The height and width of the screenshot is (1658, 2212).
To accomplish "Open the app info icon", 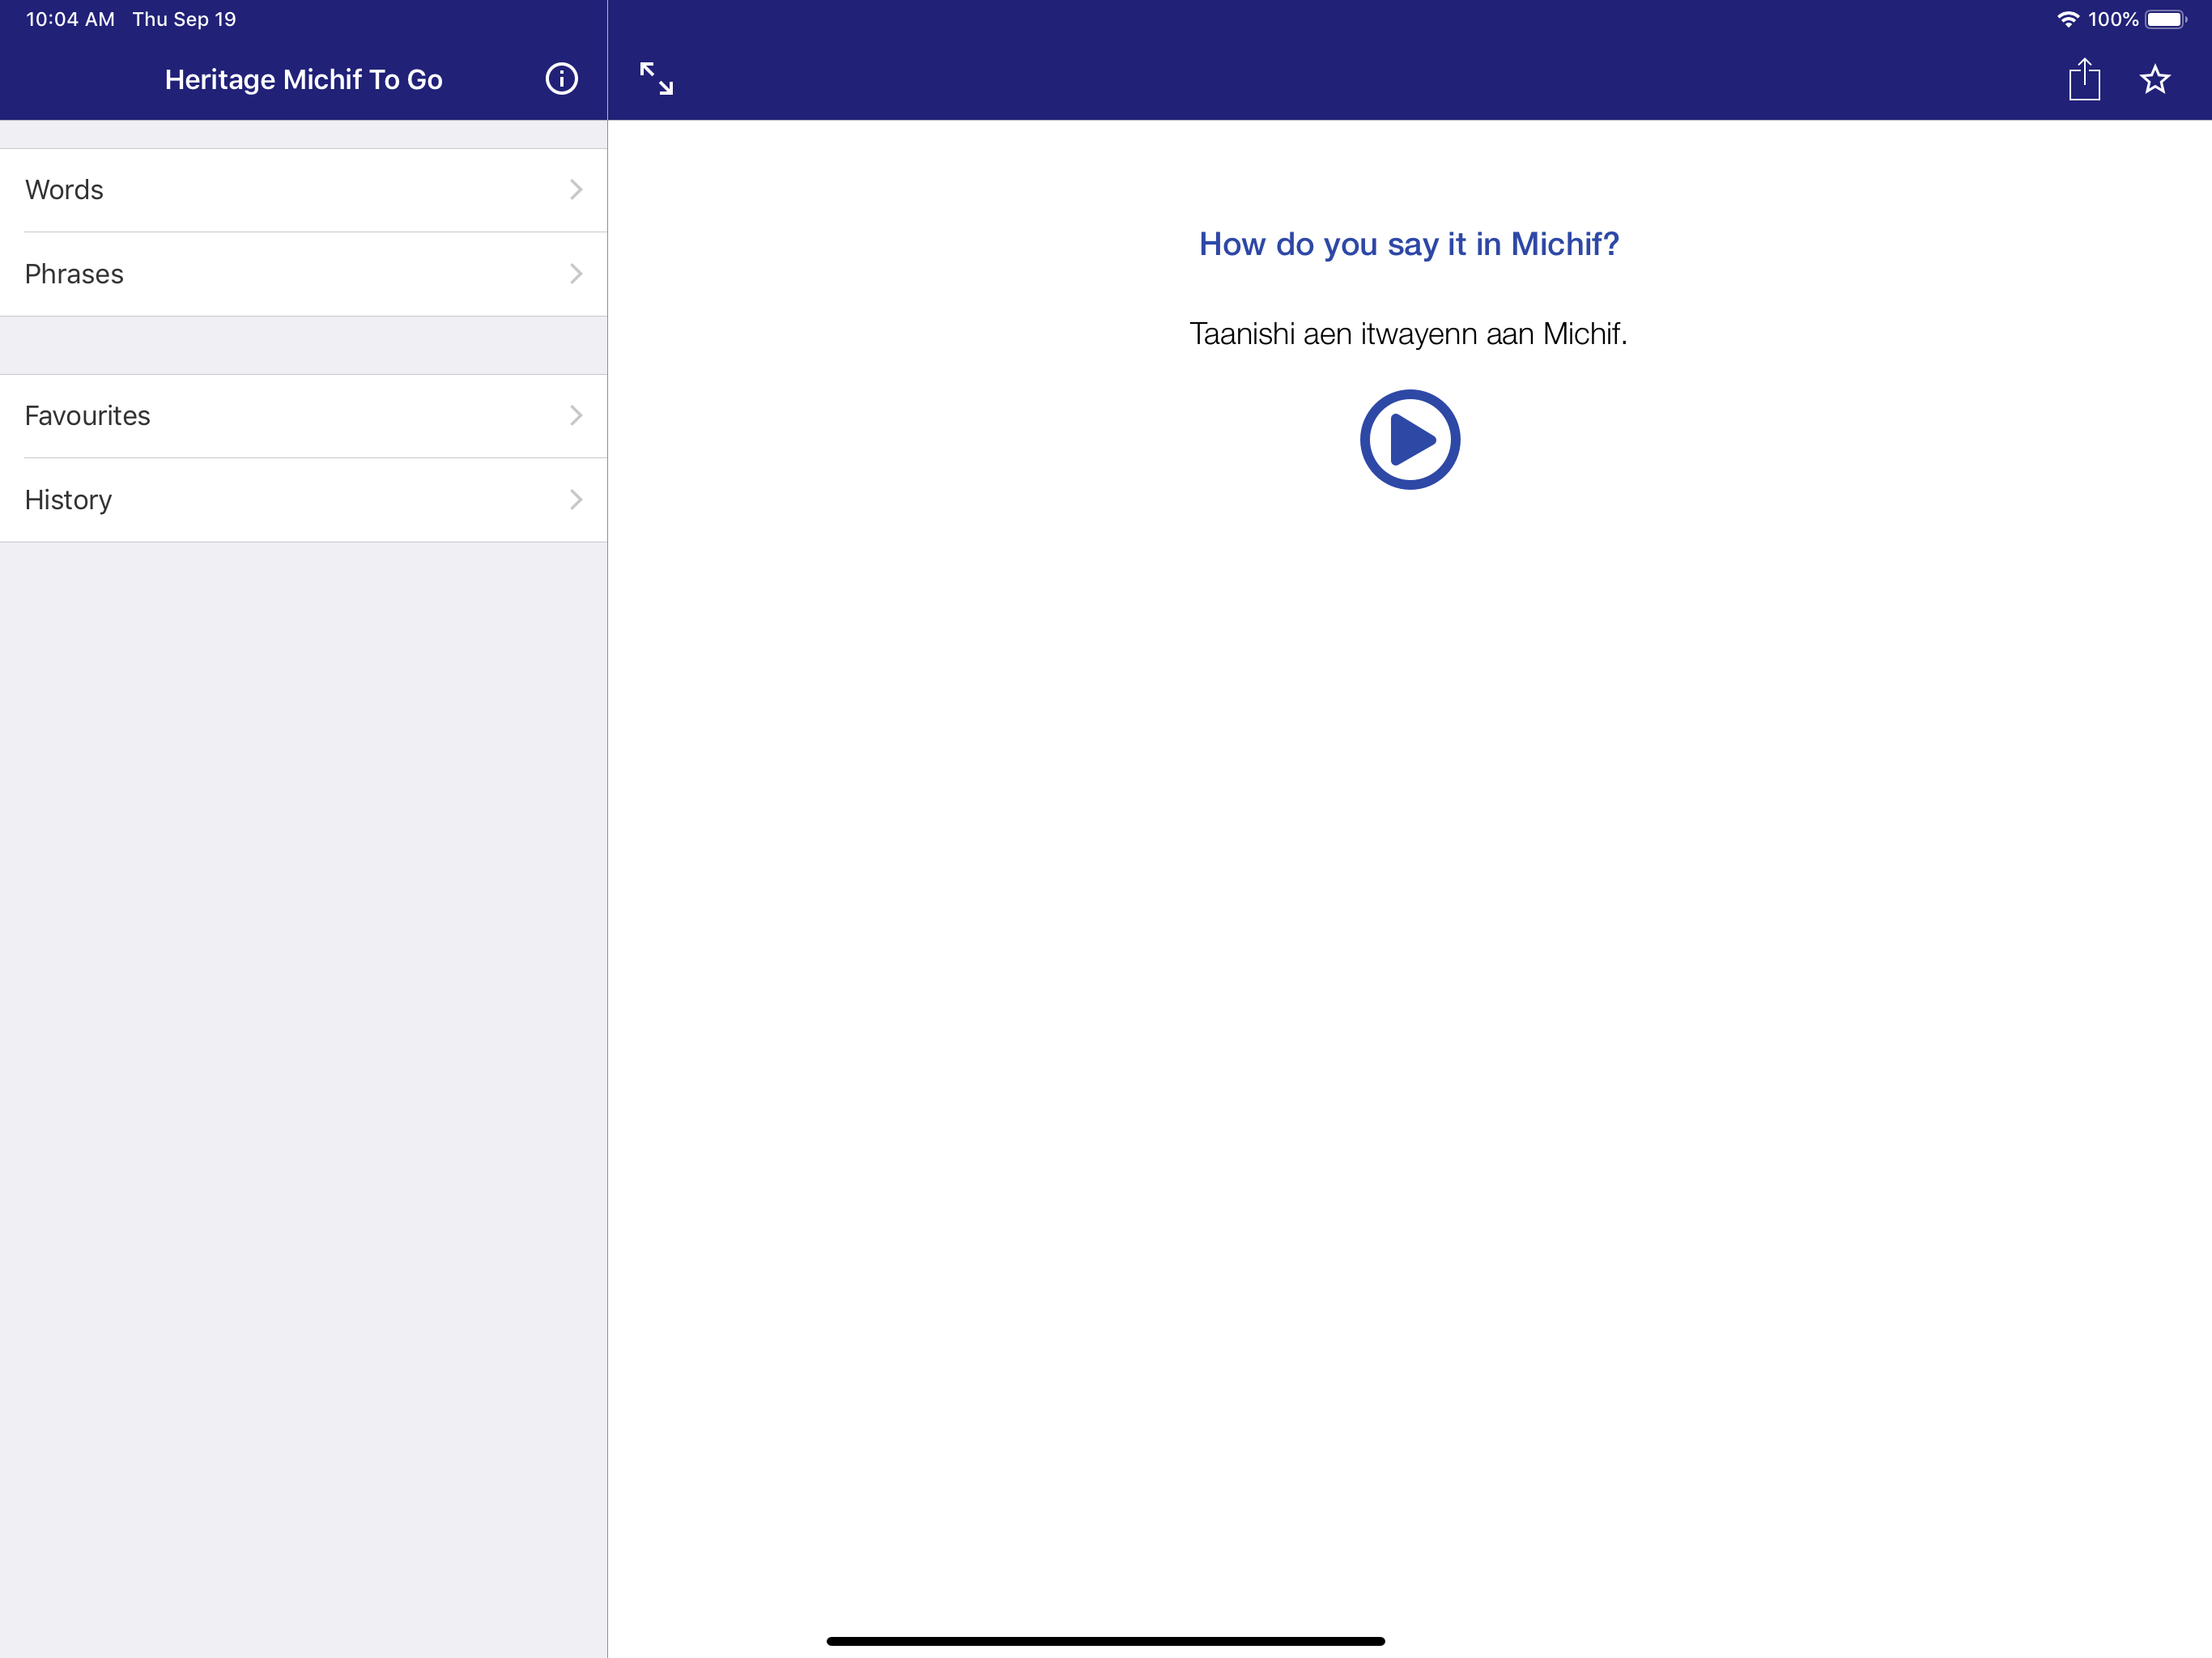I will [x=561, y=79].
